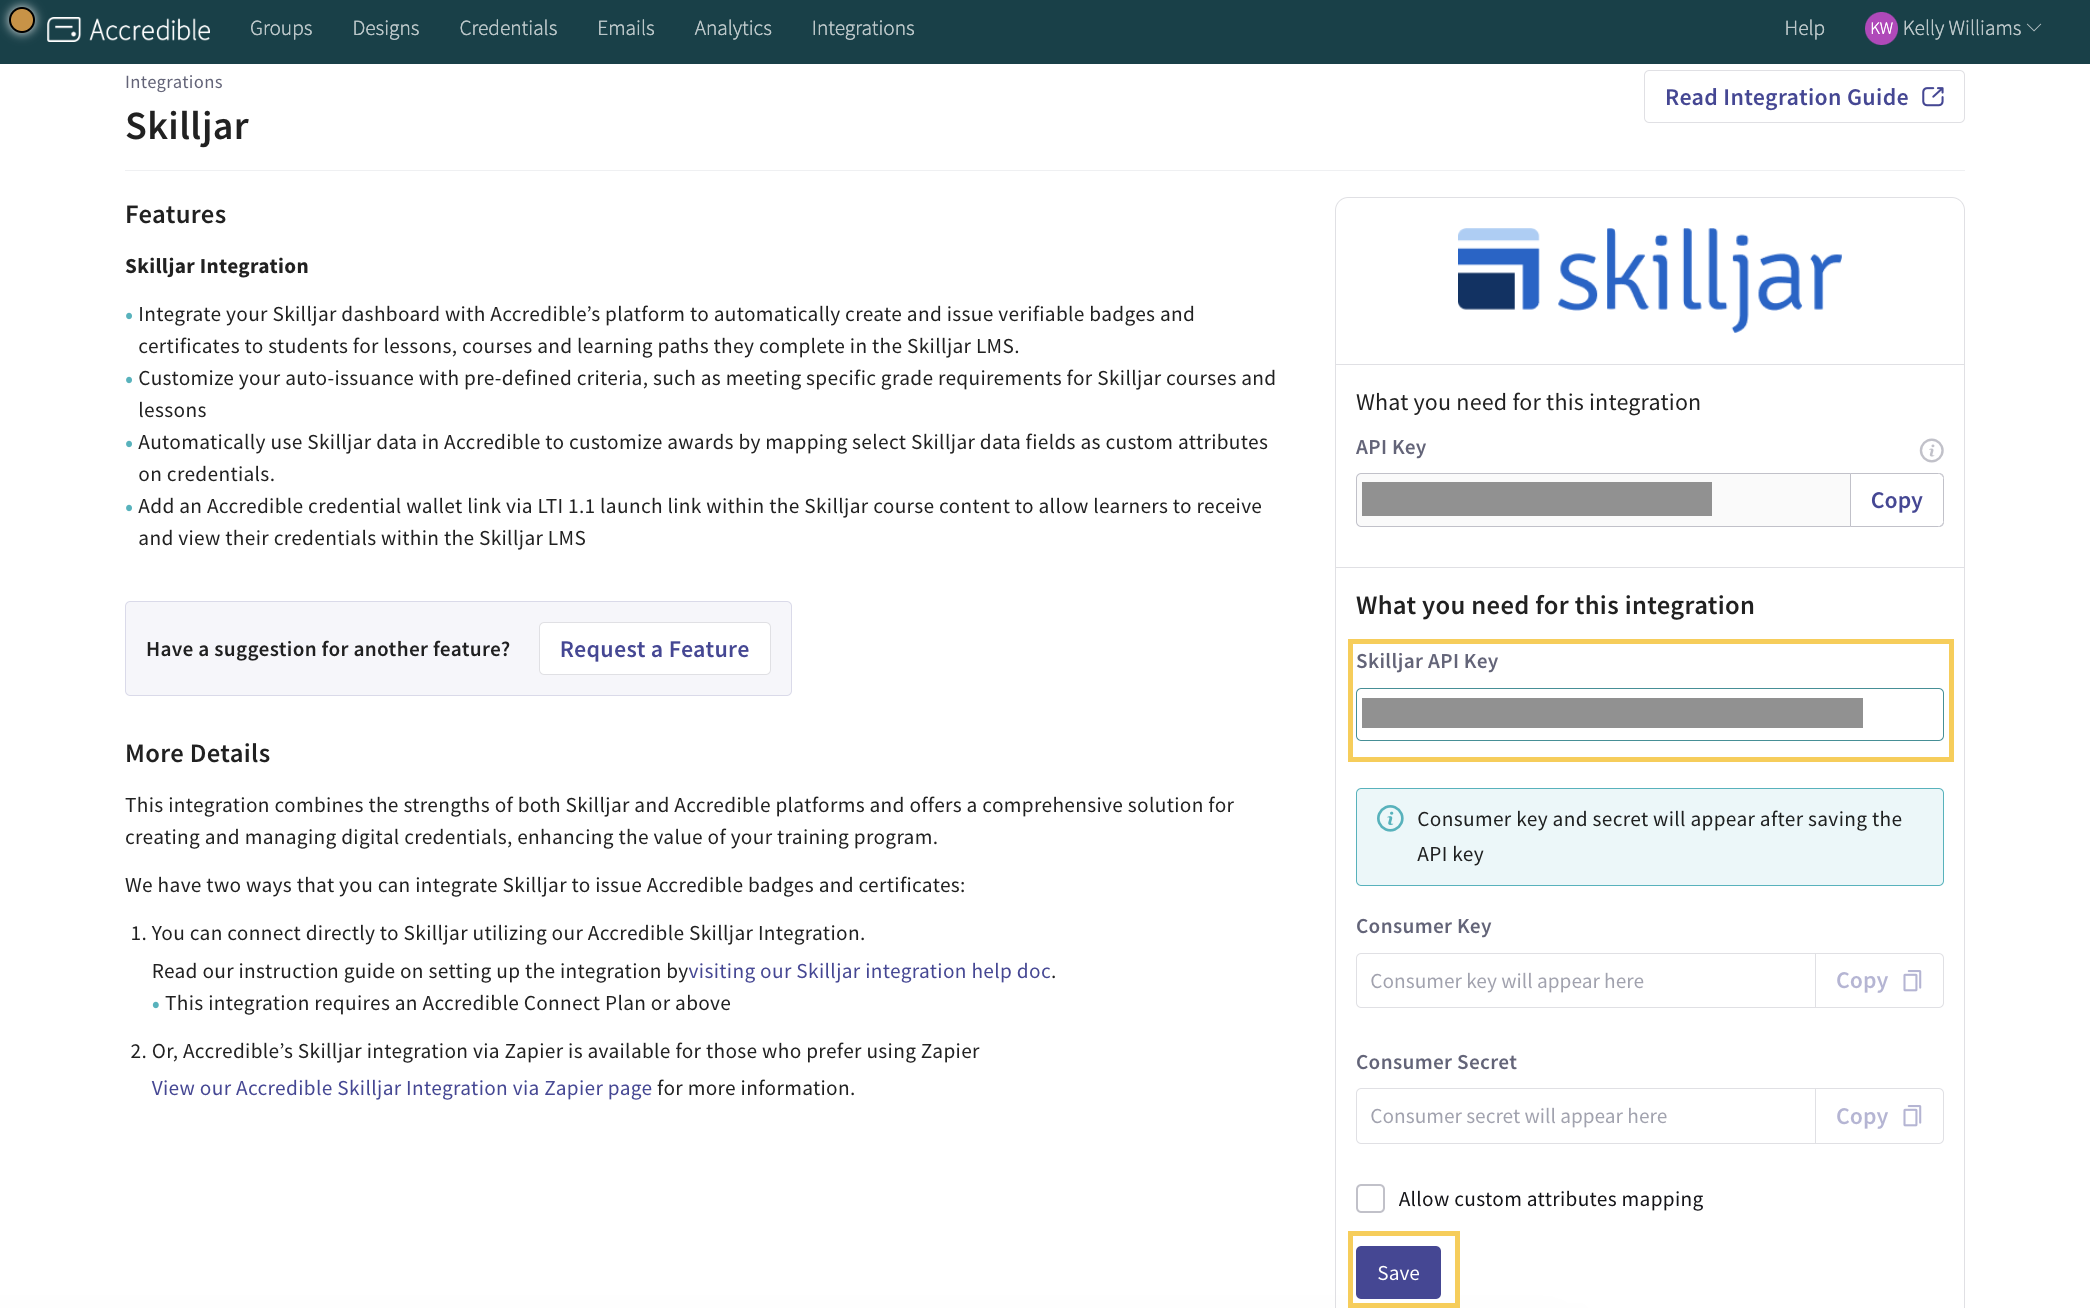This screenshot has width=2090, height=1308.
Task: Enable Allow custom attributes mapping checkbox
Action: click(1370, 1198)
